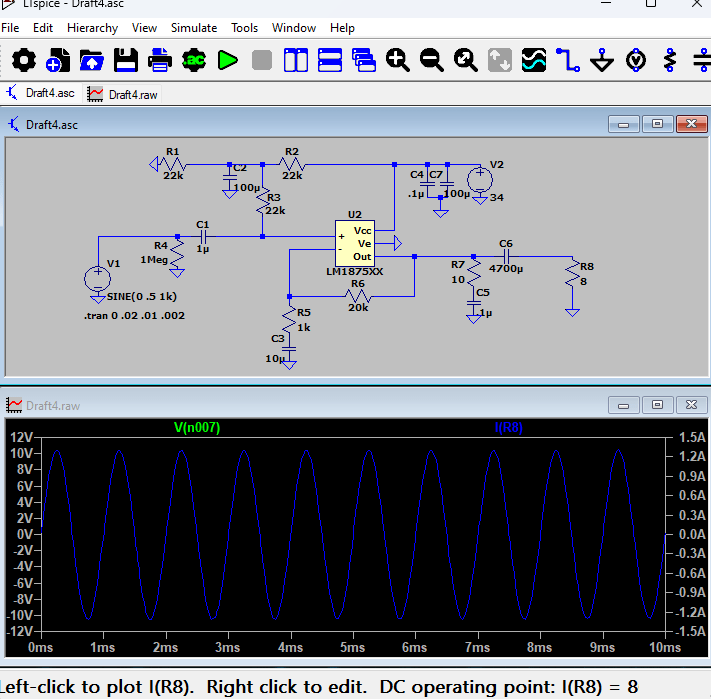Select the Place ground tool

click(x=602, y=60)
